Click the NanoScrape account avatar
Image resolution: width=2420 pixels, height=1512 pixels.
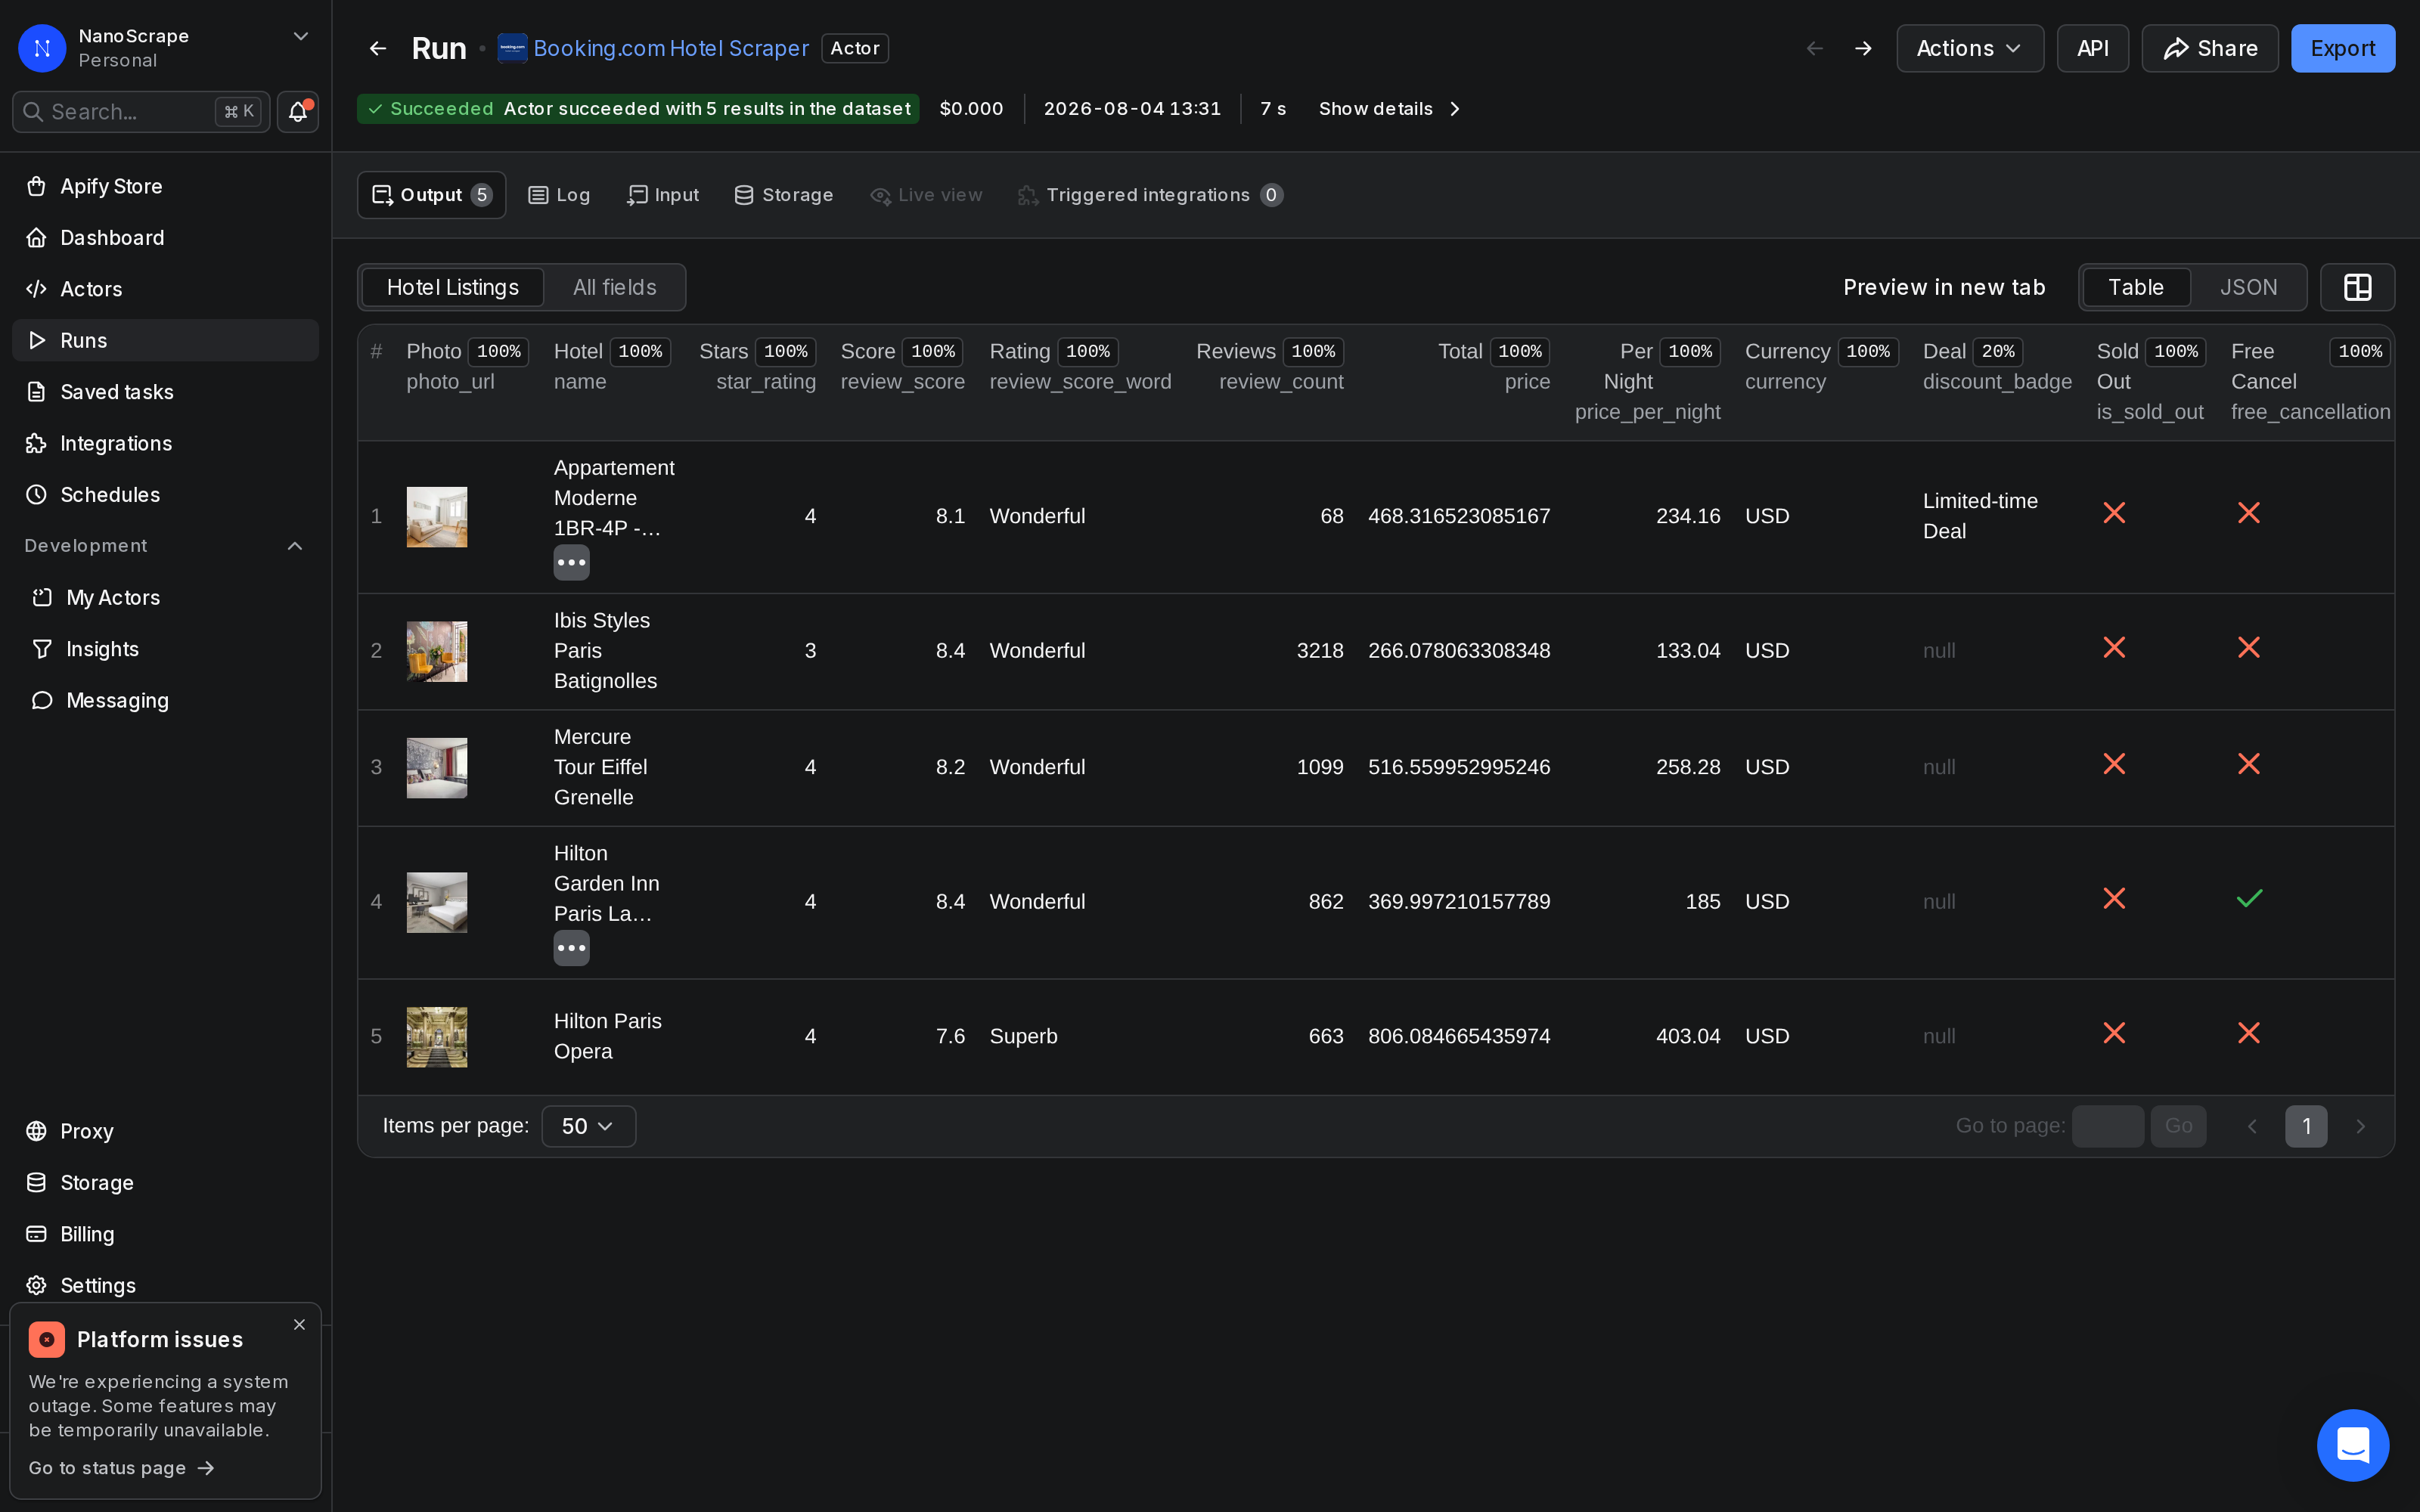pos(42,48)
